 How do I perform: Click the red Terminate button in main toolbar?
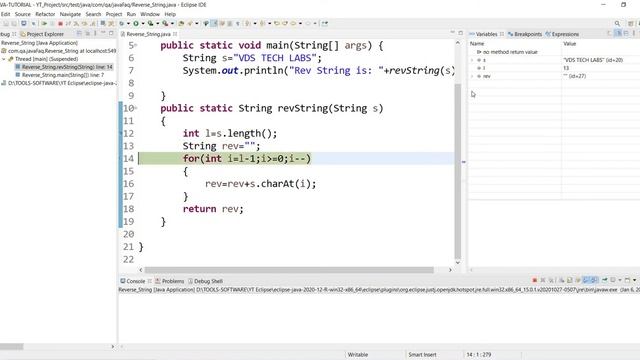pyautogui.click(x=60, y=24)
